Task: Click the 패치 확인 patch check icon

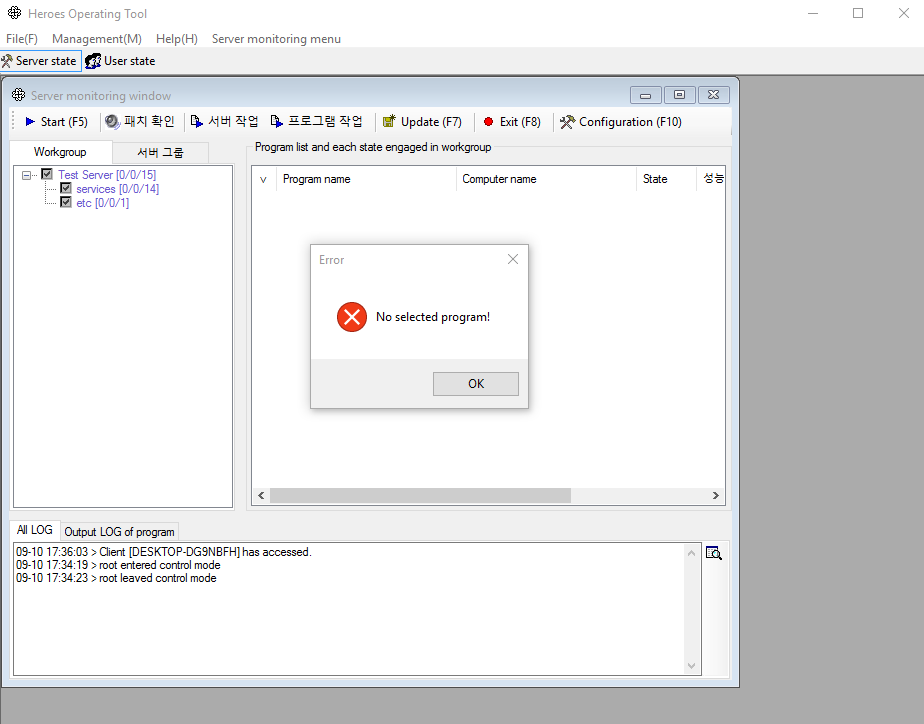Action: pyautogui.click(x=113, y=122)
